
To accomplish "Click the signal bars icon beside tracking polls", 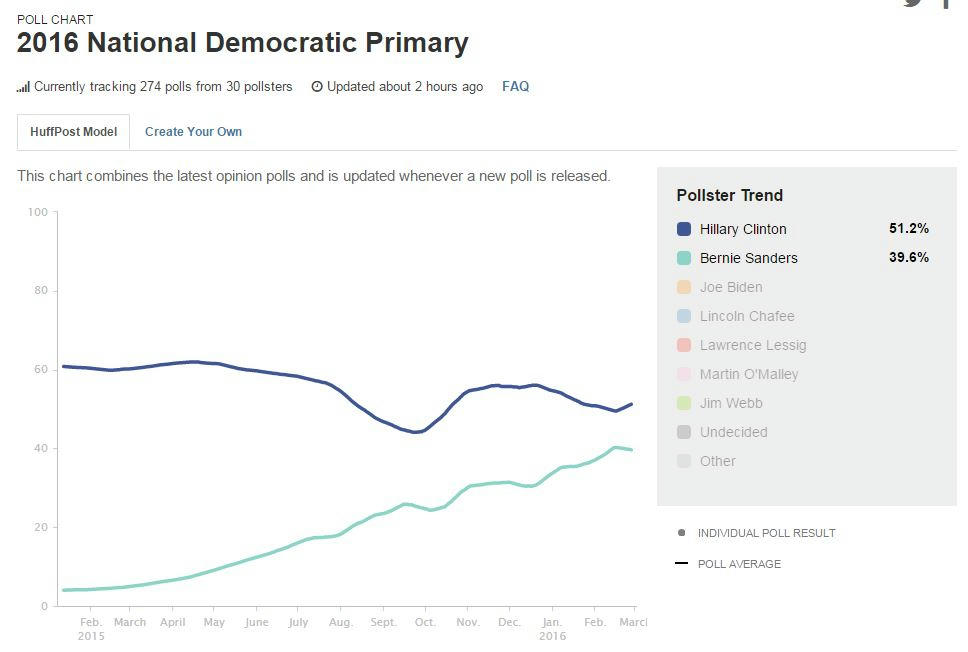I will point(23,87).
